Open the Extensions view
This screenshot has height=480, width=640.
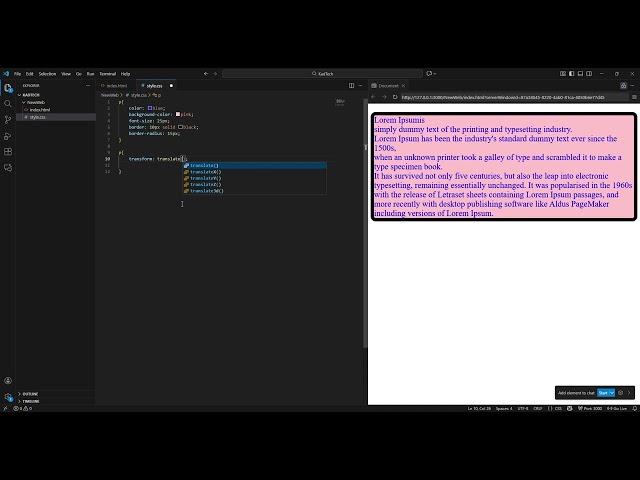(x=8, y=152)
